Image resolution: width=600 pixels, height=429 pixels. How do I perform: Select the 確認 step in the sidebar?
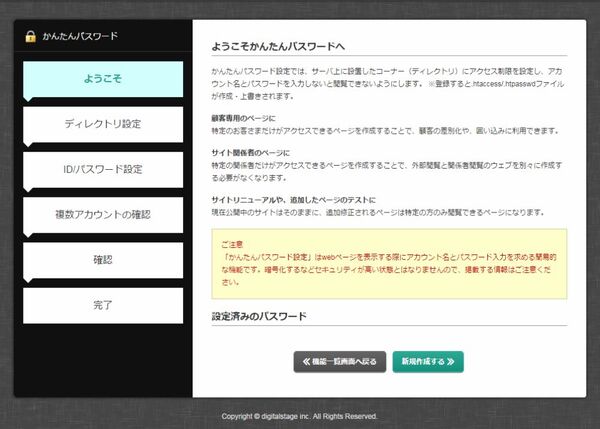103,260
